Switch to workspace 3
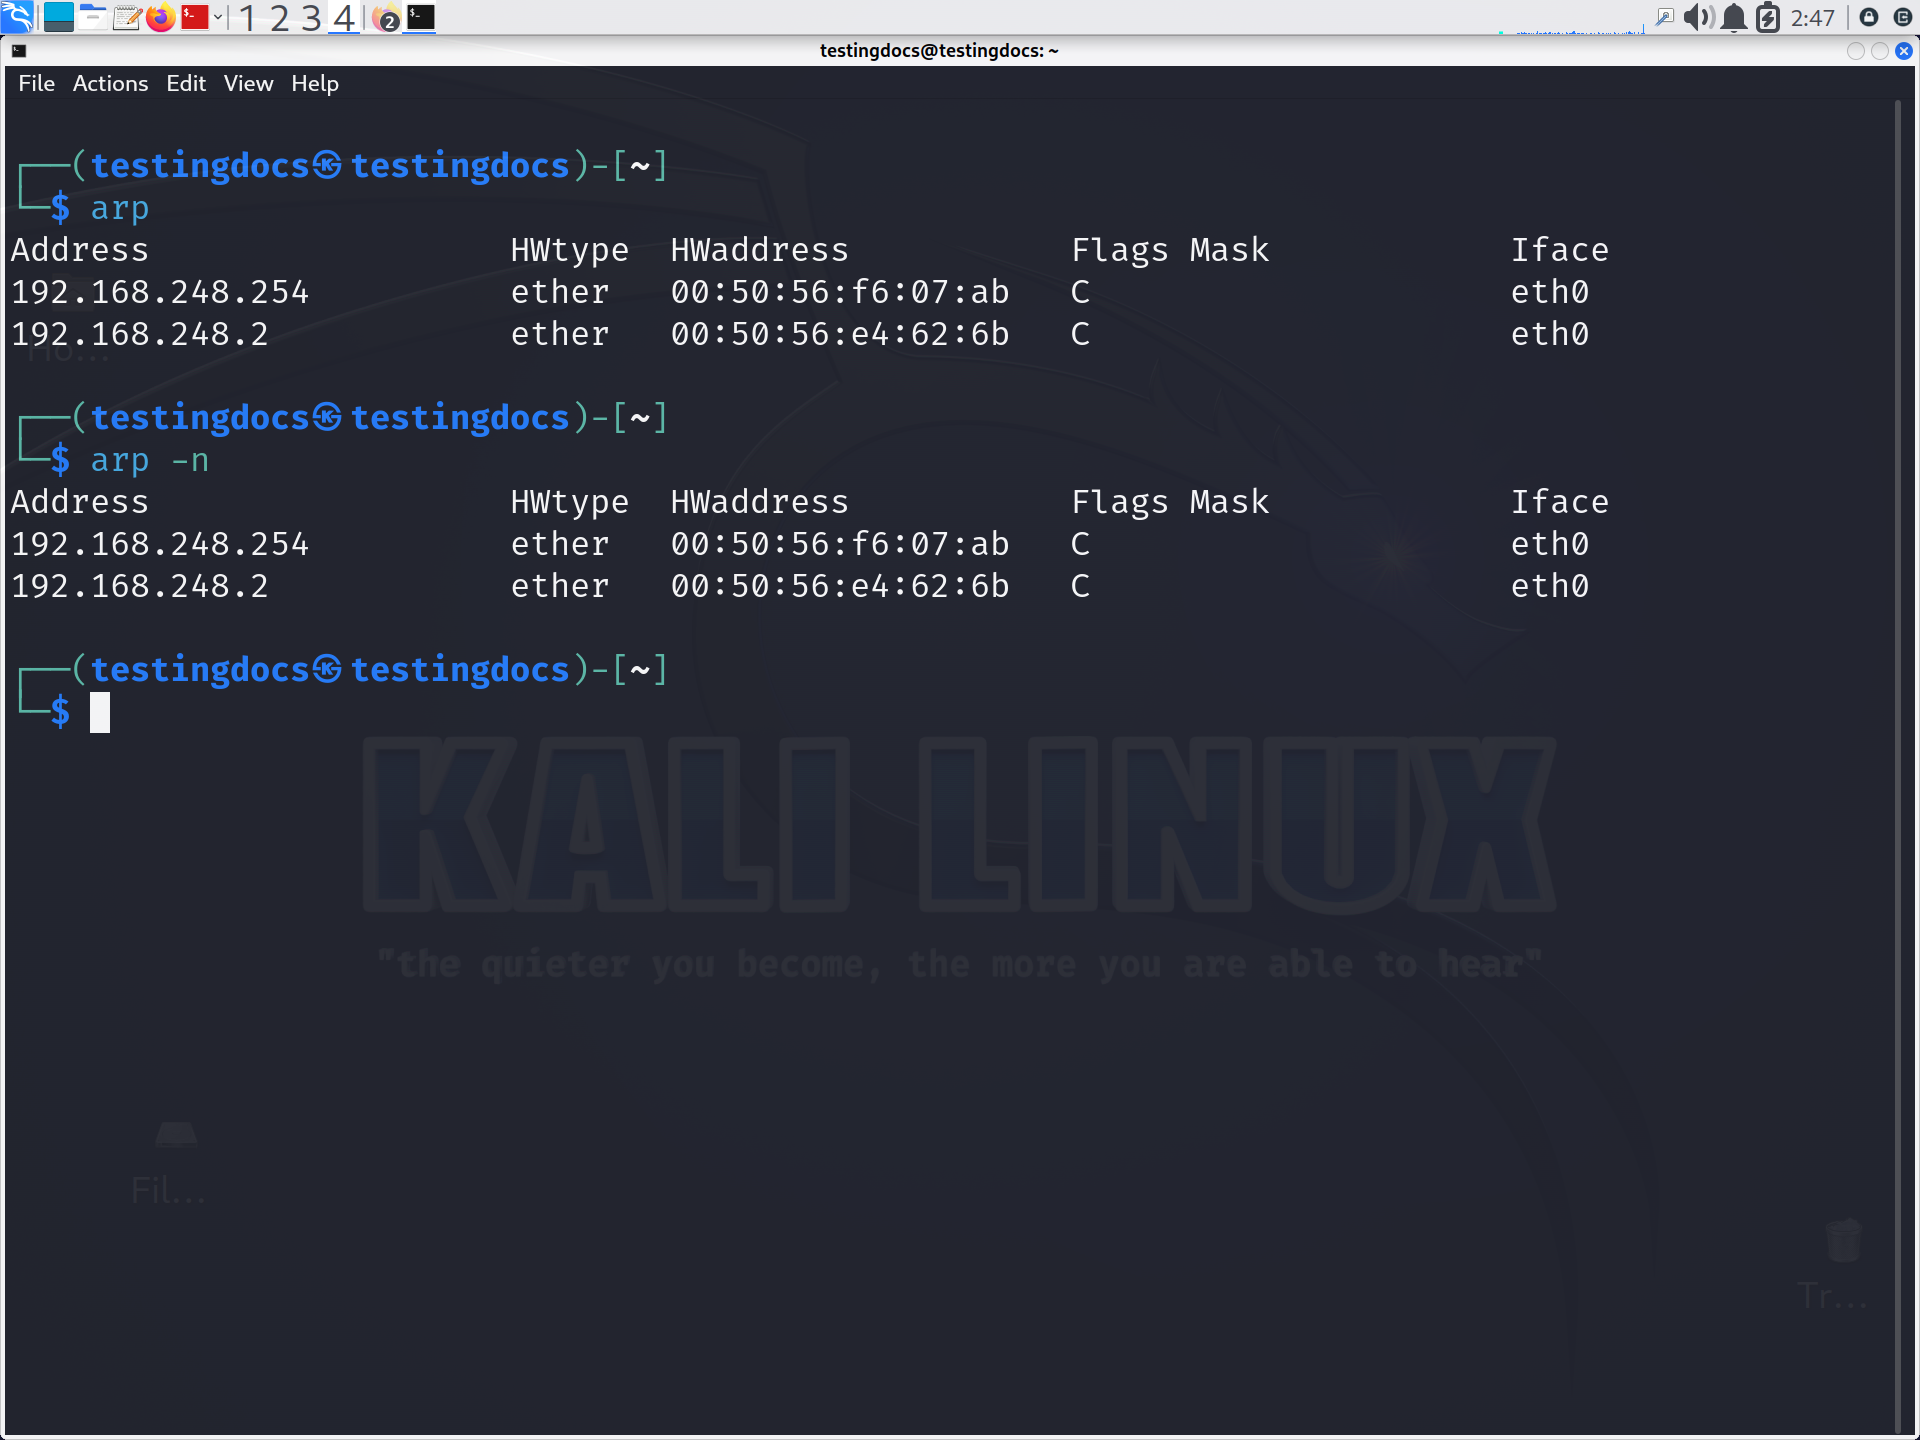The width and height of the screenshot is (1920, 1440). [311, 17]
